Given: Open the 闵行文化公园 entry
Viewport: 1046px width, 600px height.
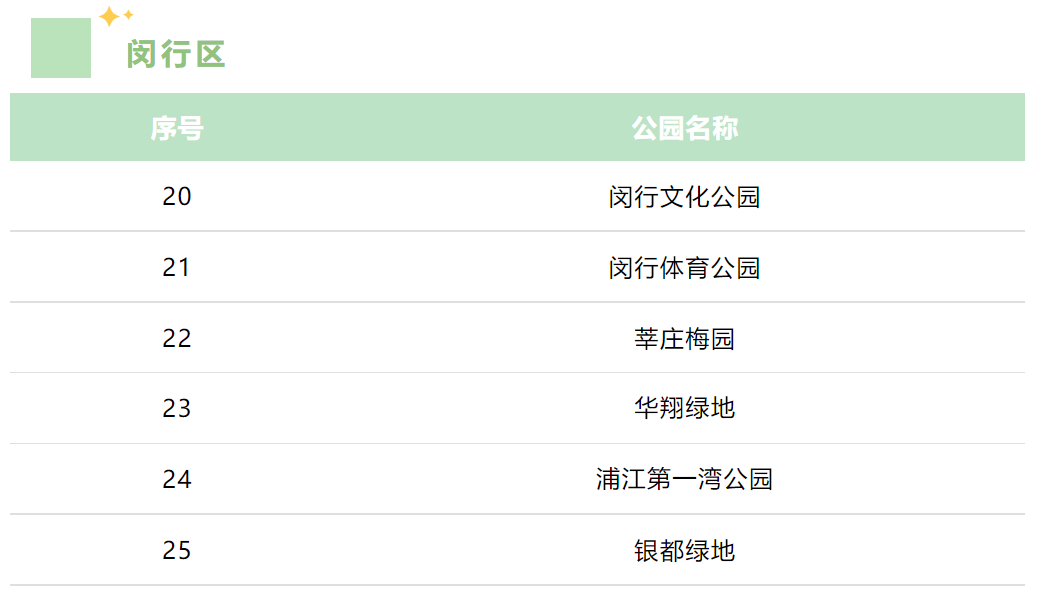Looking at the screenshot, I should pos(685,197).
